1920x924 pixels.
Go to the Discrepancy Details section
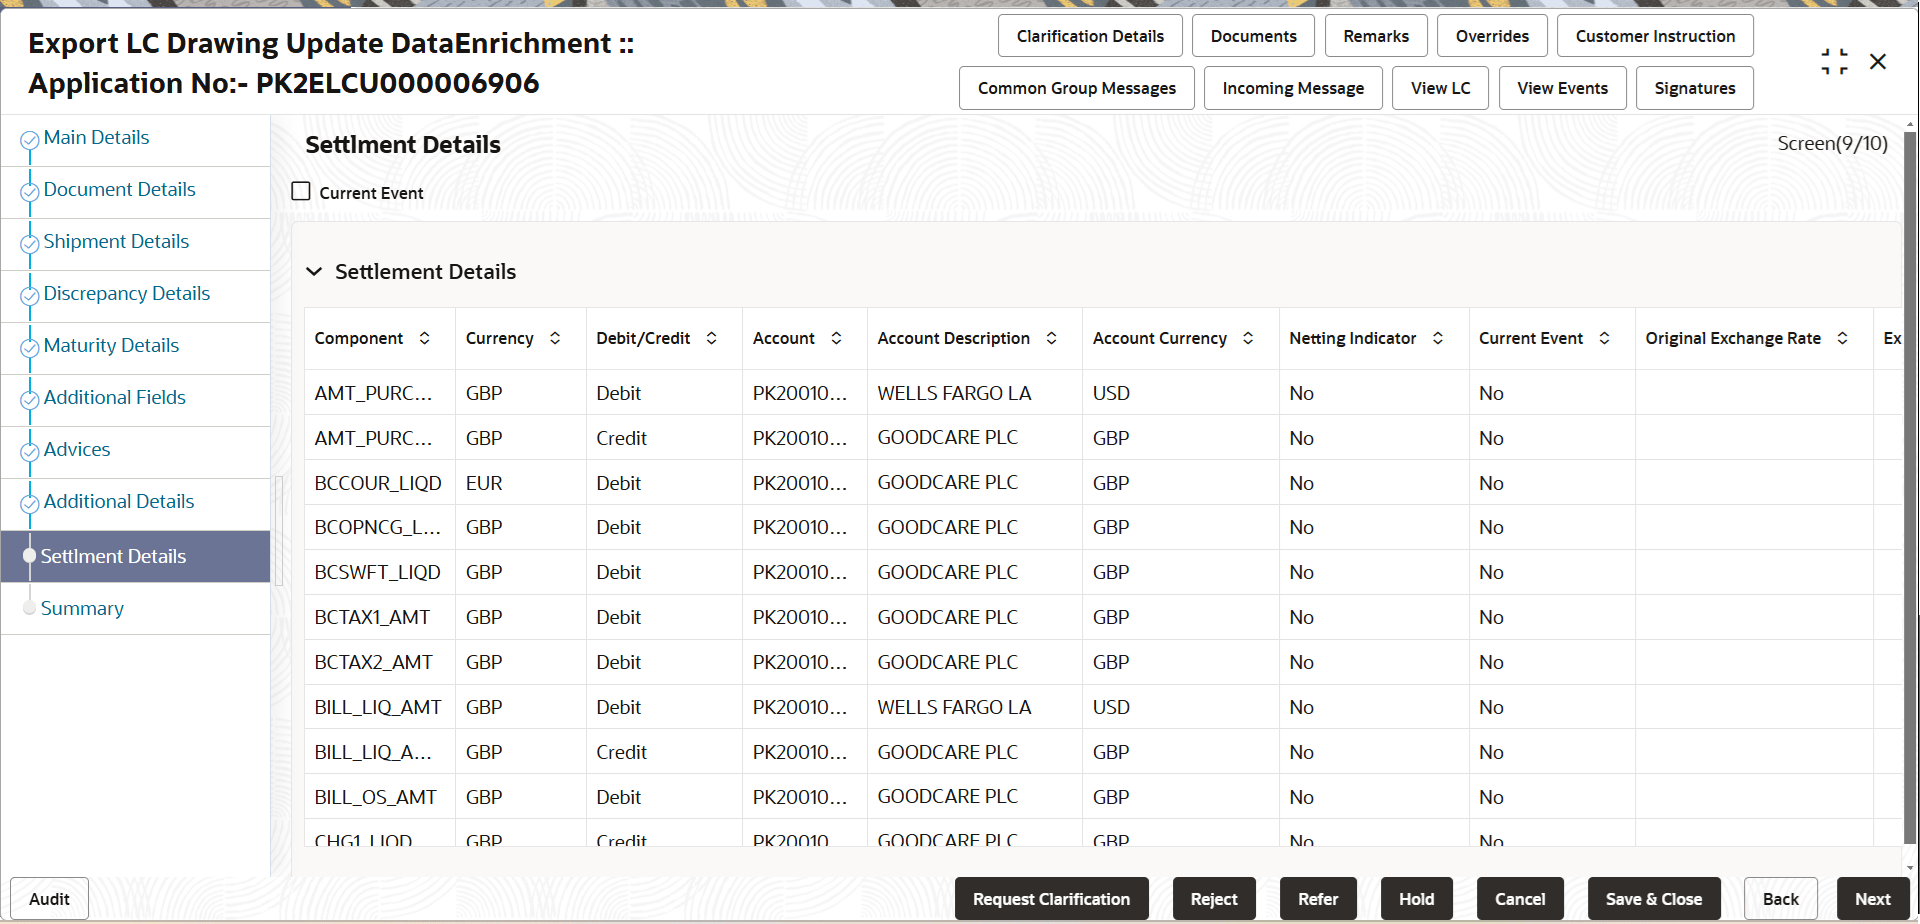tap(127, 293)
